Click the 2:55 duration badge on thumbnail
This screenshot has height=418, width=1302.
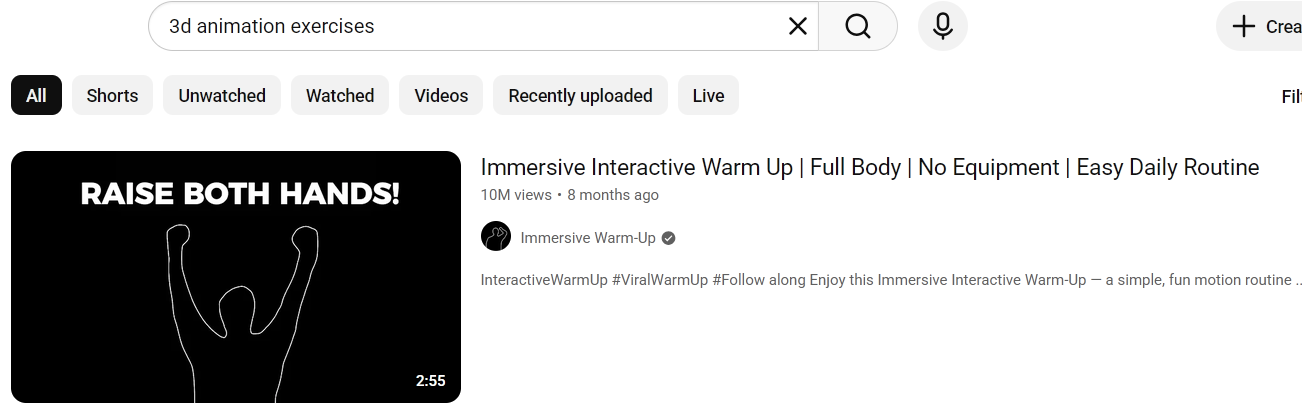[430, 381]
